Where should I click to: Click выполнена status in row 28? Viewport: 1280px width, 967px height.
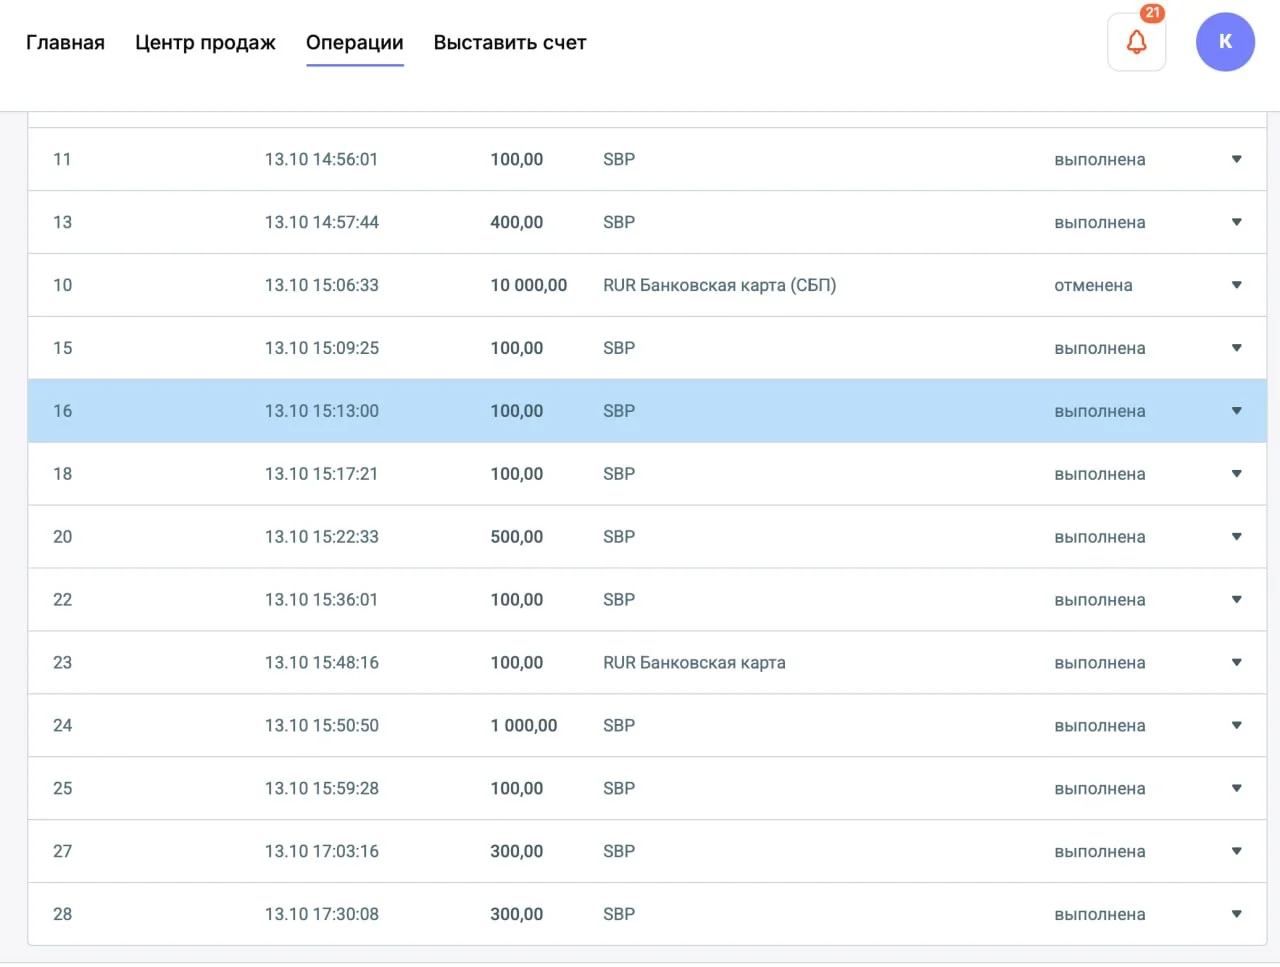(1100, 914)
